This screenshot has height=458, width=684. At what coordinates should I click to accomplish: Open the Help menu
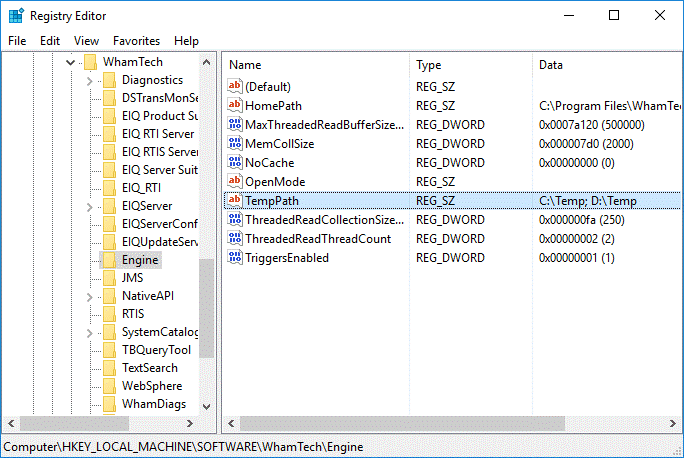186,41
